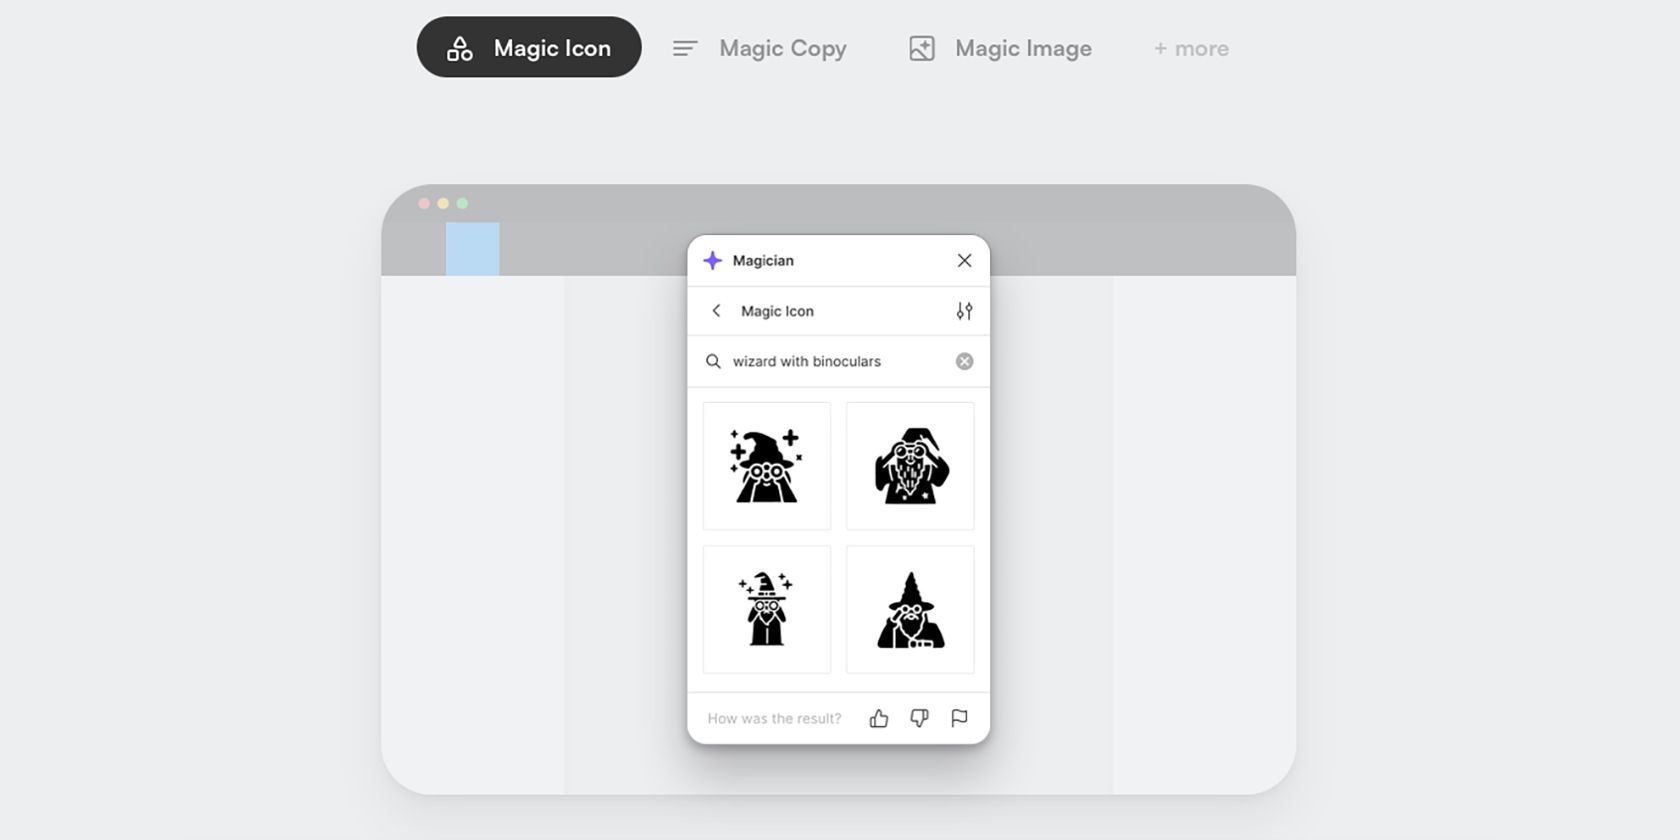Click the red window dot
The image size is (1680, 840).
(424, 203)
